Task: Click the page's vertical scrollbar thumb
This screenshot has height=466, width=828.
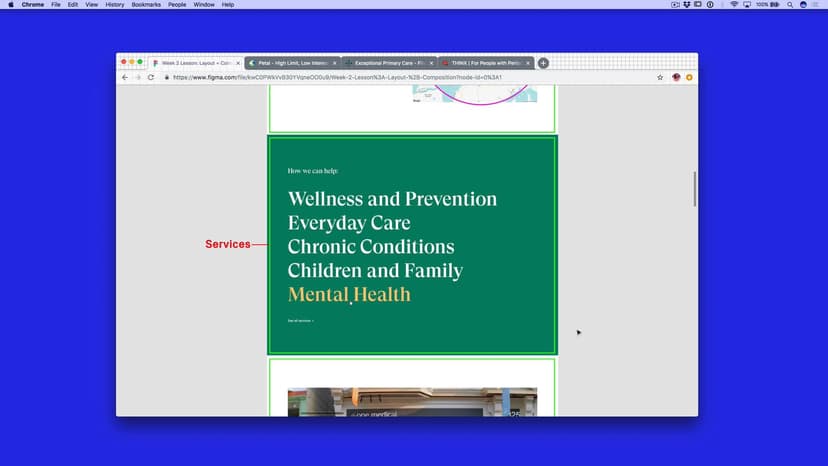Action: tap(694, 189)
